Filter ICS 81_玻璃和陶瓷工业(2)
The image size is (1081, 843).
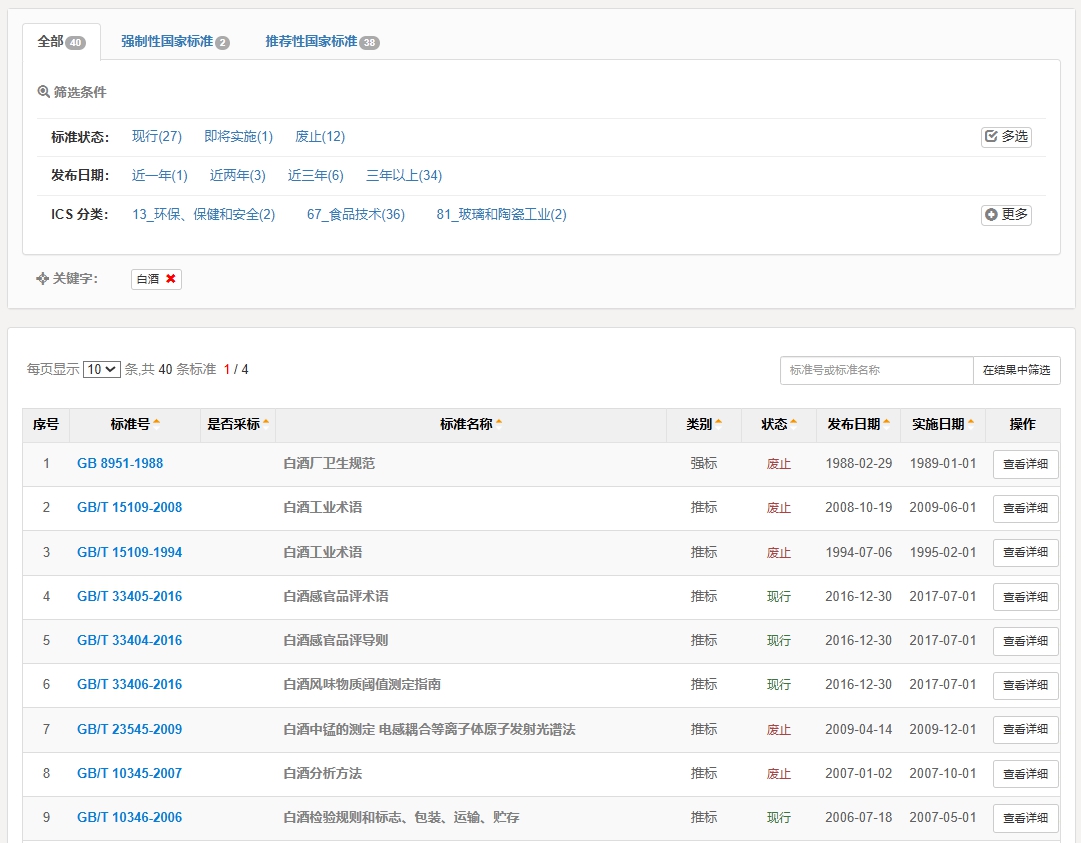pyautogui.click(x=501, y=214)
